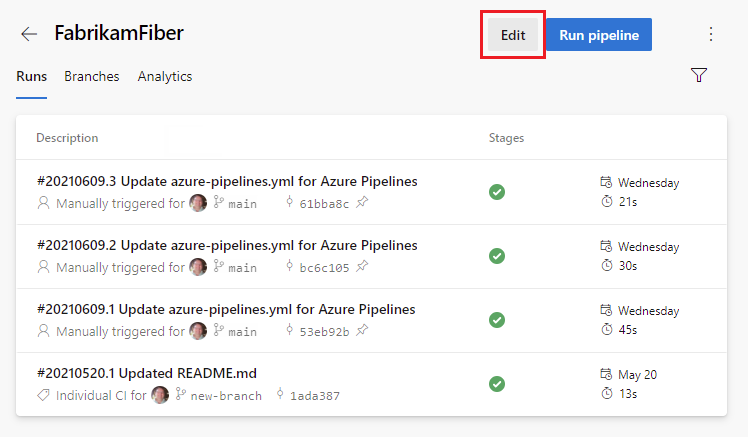This screenshot has height=437, width=748.
Task: Switch to the Branches tab
Action: 92,76
